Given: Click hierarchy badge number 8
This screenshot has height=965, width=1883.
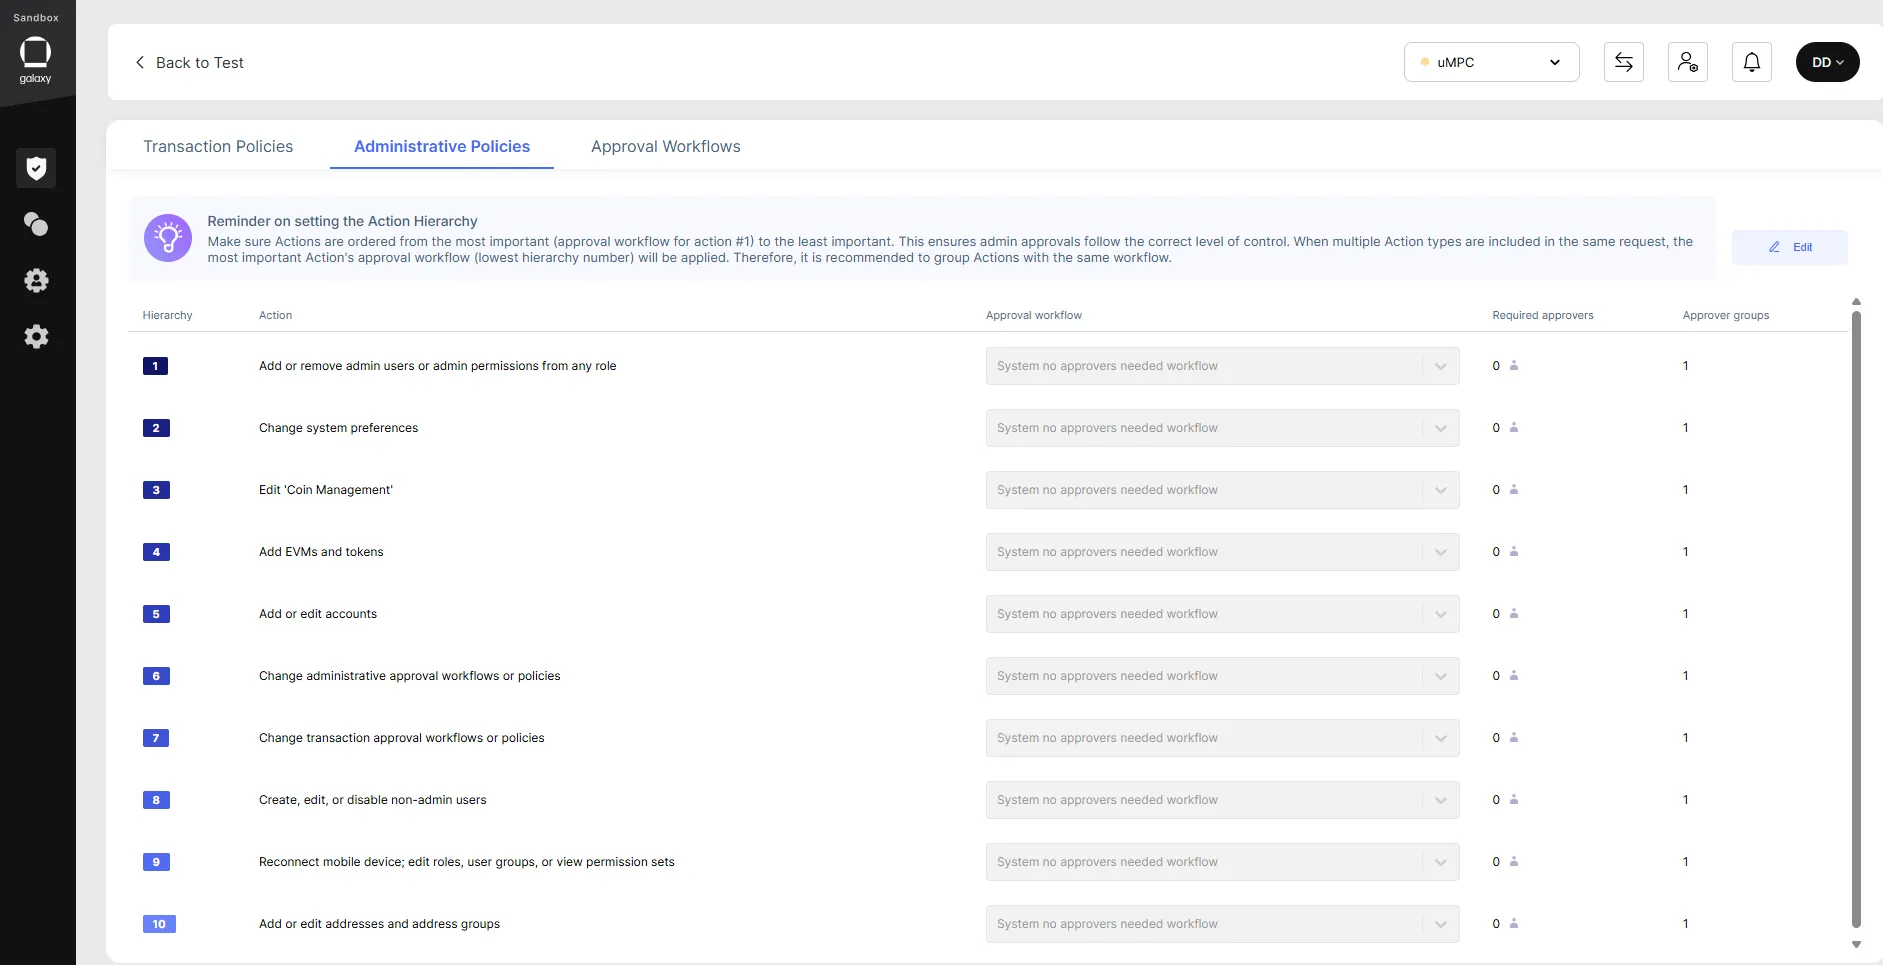Looking at the screenshot, I should click(x=156, y=800).
